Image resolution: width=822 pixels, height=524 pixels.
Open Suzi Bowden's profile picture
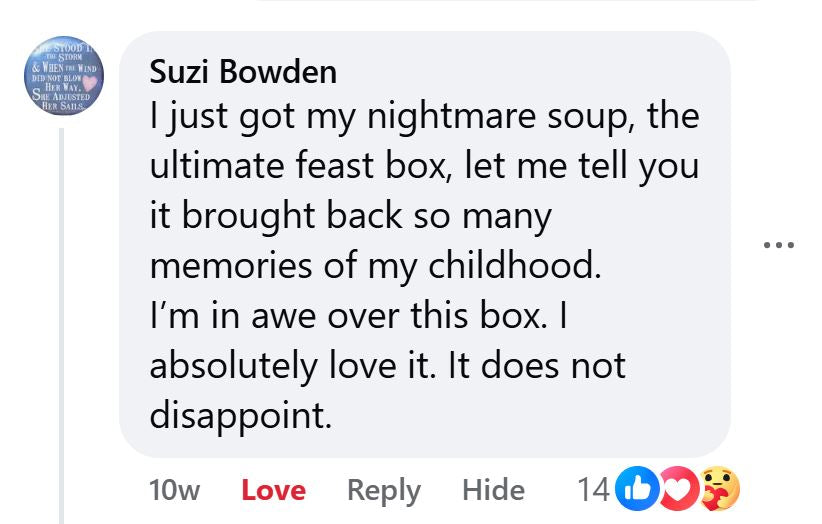61,72
